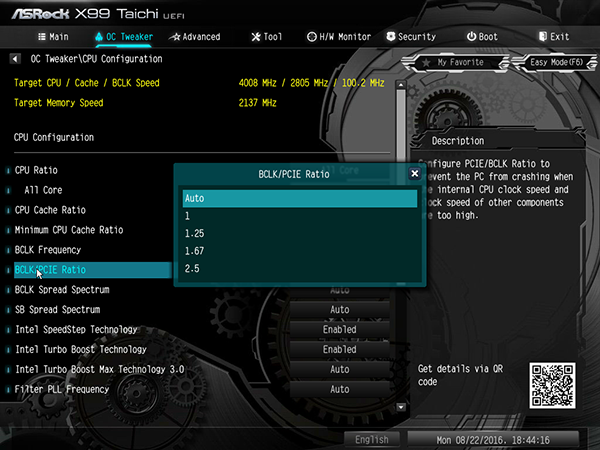Select the CPU Ratio setting
This screenshot has width=600, height=450.
pos(36,170)
